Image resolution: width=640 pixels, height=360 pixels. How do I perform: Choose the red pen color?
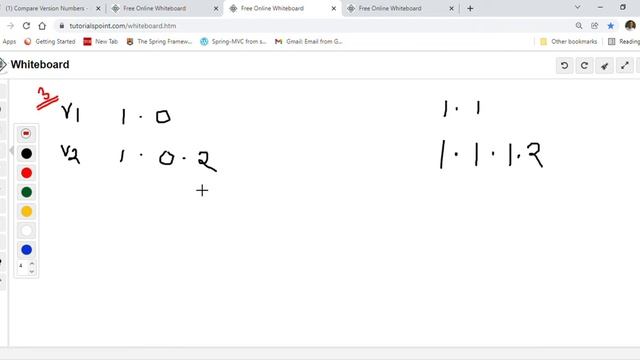click(27, 173)
